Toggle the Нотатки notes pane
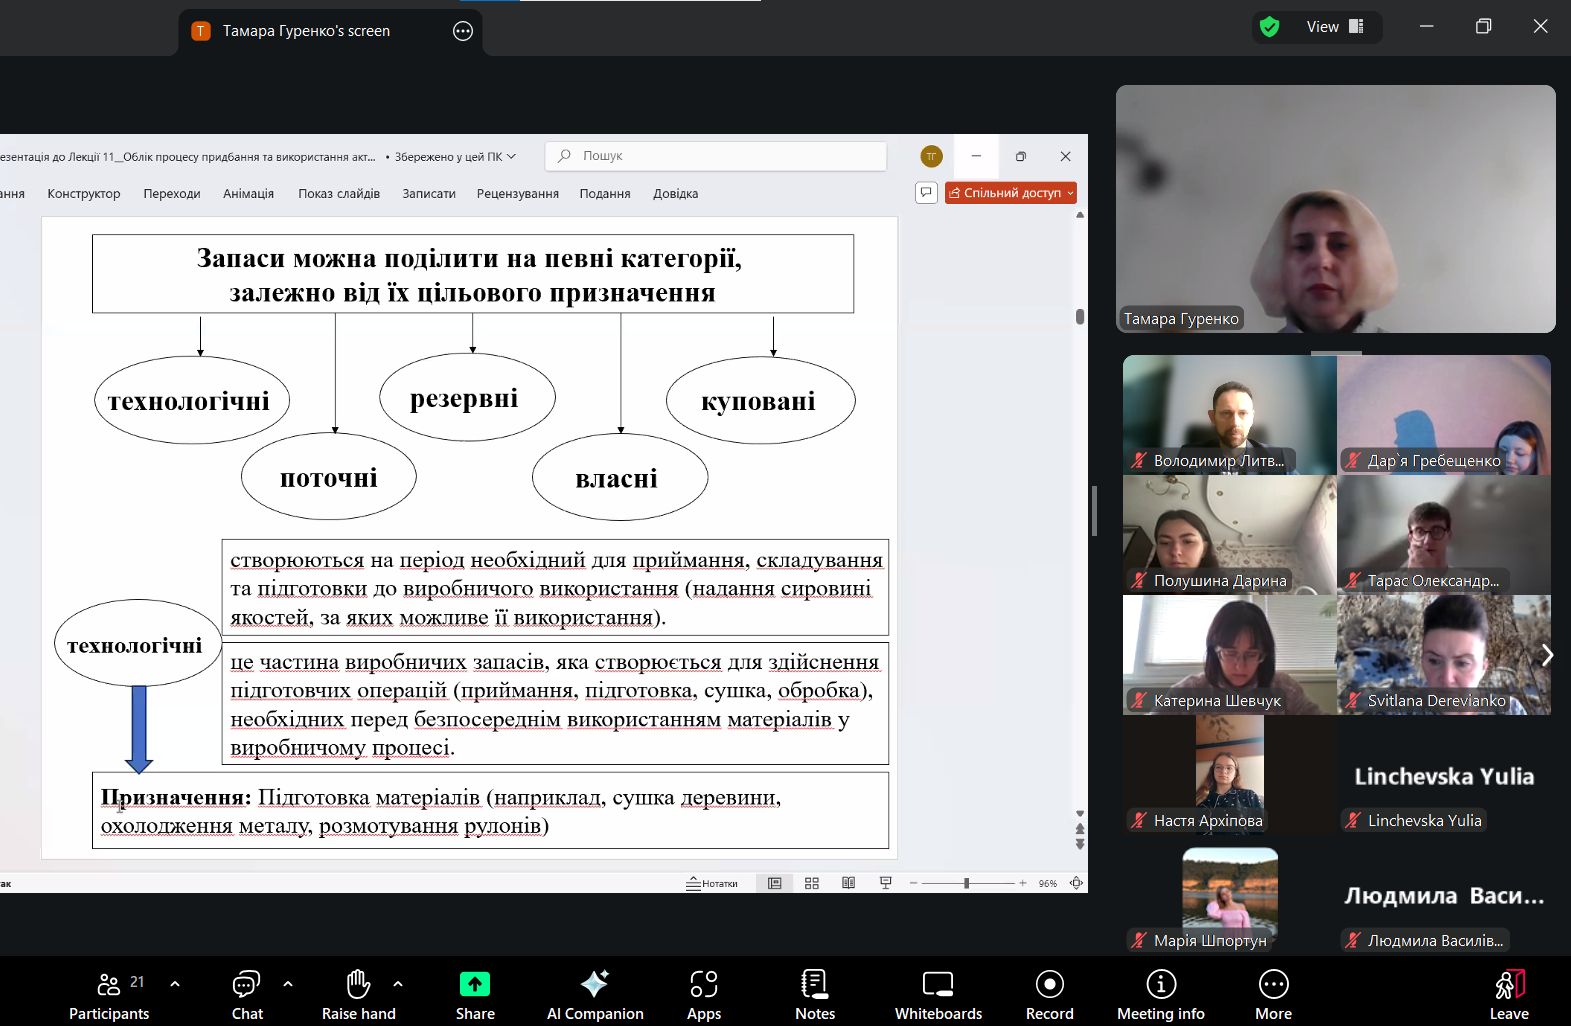 coord(712,883)
